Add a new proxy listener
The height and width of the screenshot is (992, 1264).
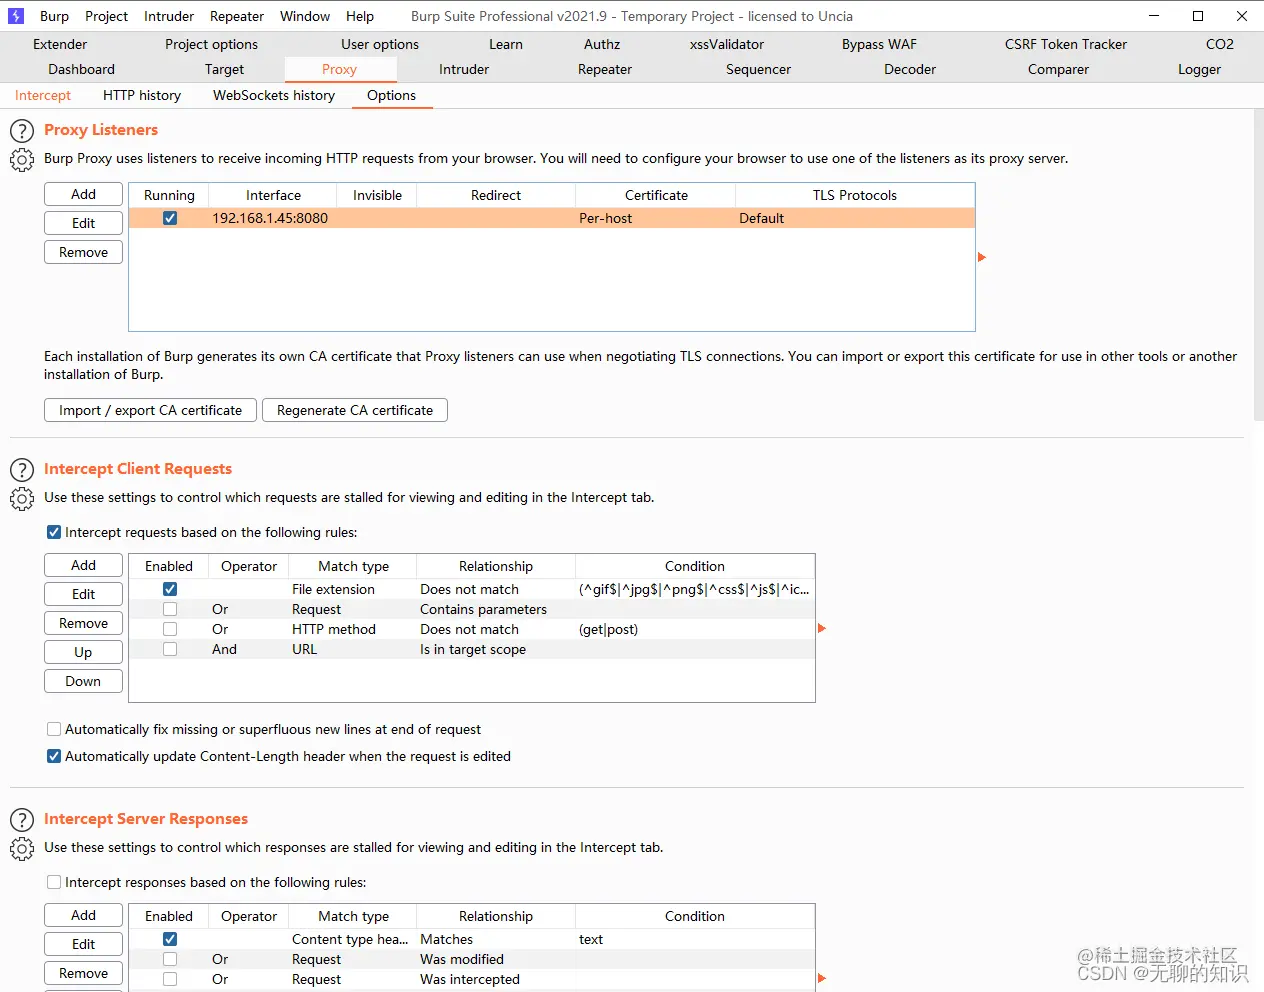tap(83, 194)
